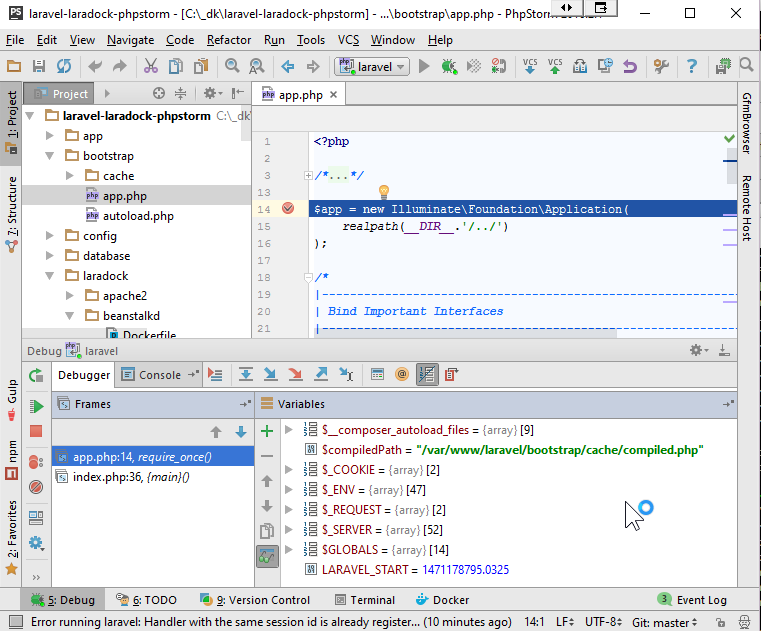Image resolution: width=761 pixels, height=631 pixels.
Task: Open Event Log
Action: pos(692,600)
